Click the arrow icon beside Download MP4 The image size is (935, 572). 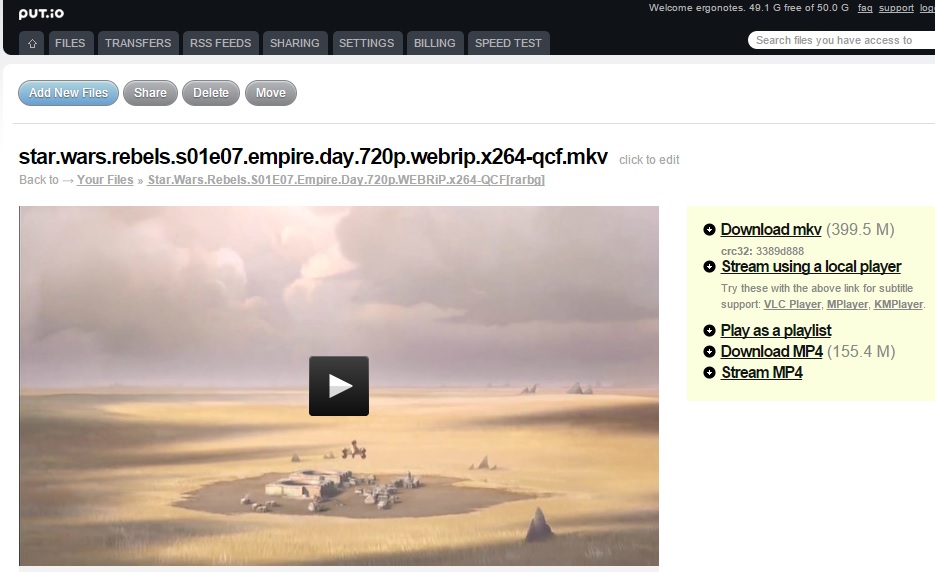click(709, 351)
